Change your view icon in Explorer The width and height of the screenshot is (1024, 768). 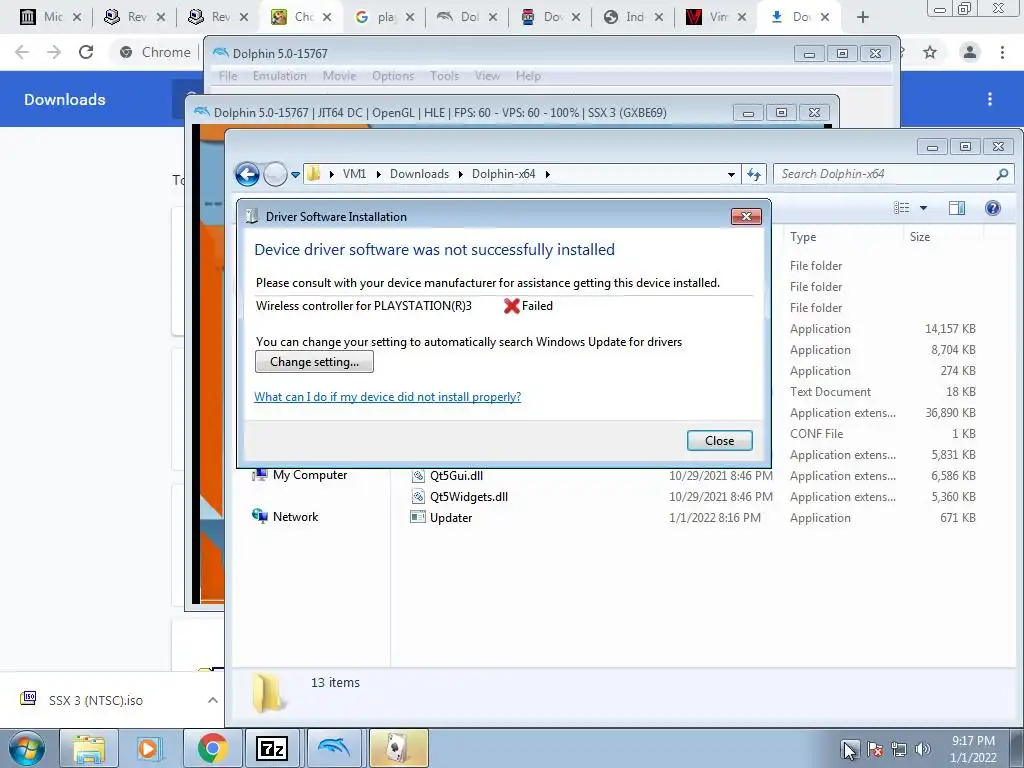click(902, 208)
